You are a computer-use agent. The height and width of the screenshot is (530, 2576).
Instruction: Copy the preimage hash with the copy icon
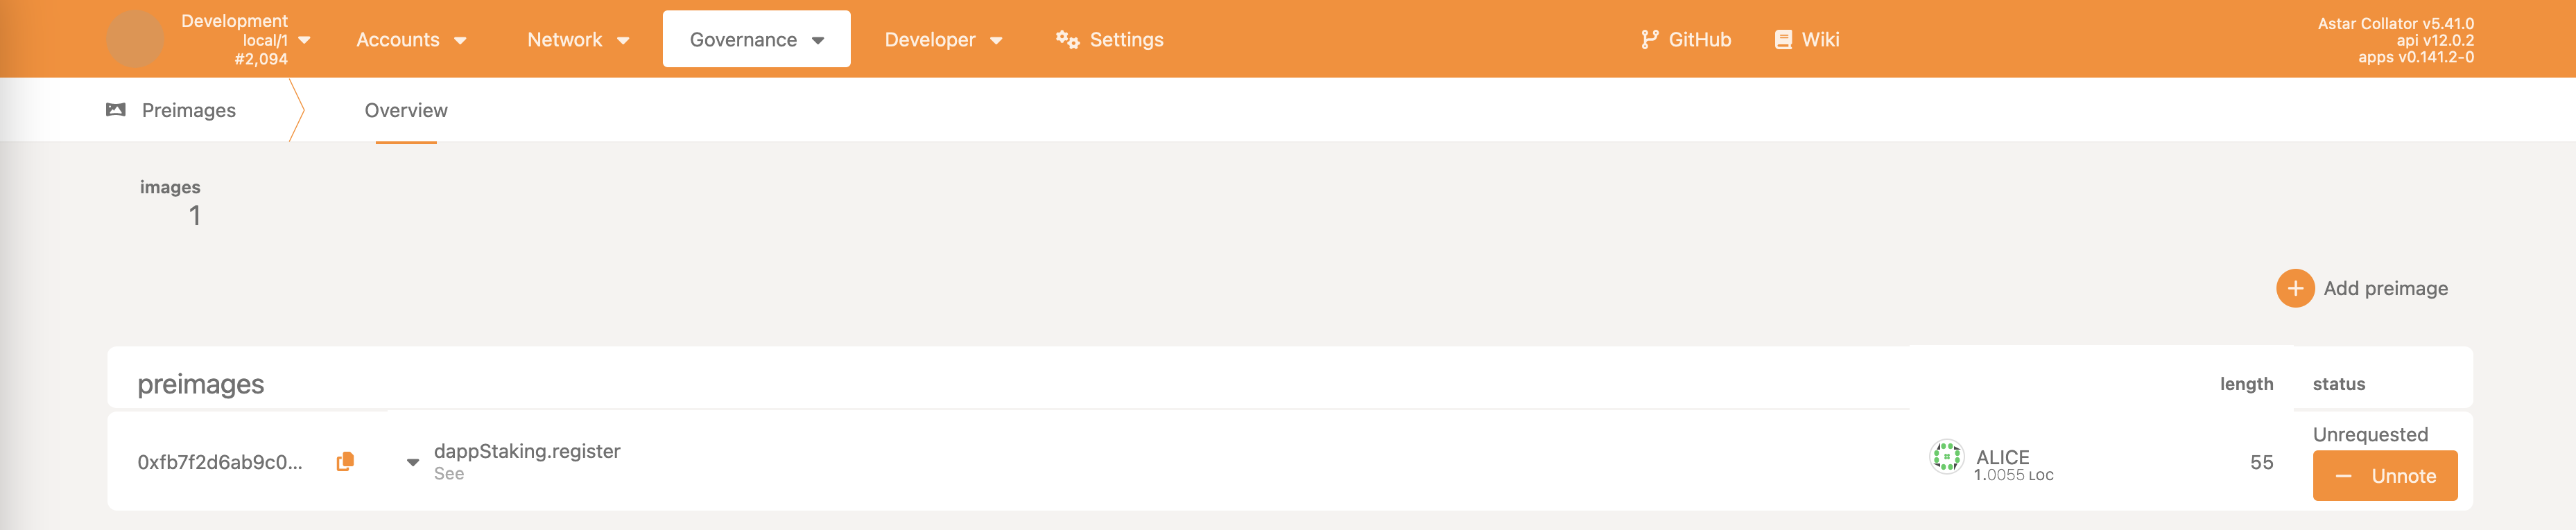coord(345,461)
